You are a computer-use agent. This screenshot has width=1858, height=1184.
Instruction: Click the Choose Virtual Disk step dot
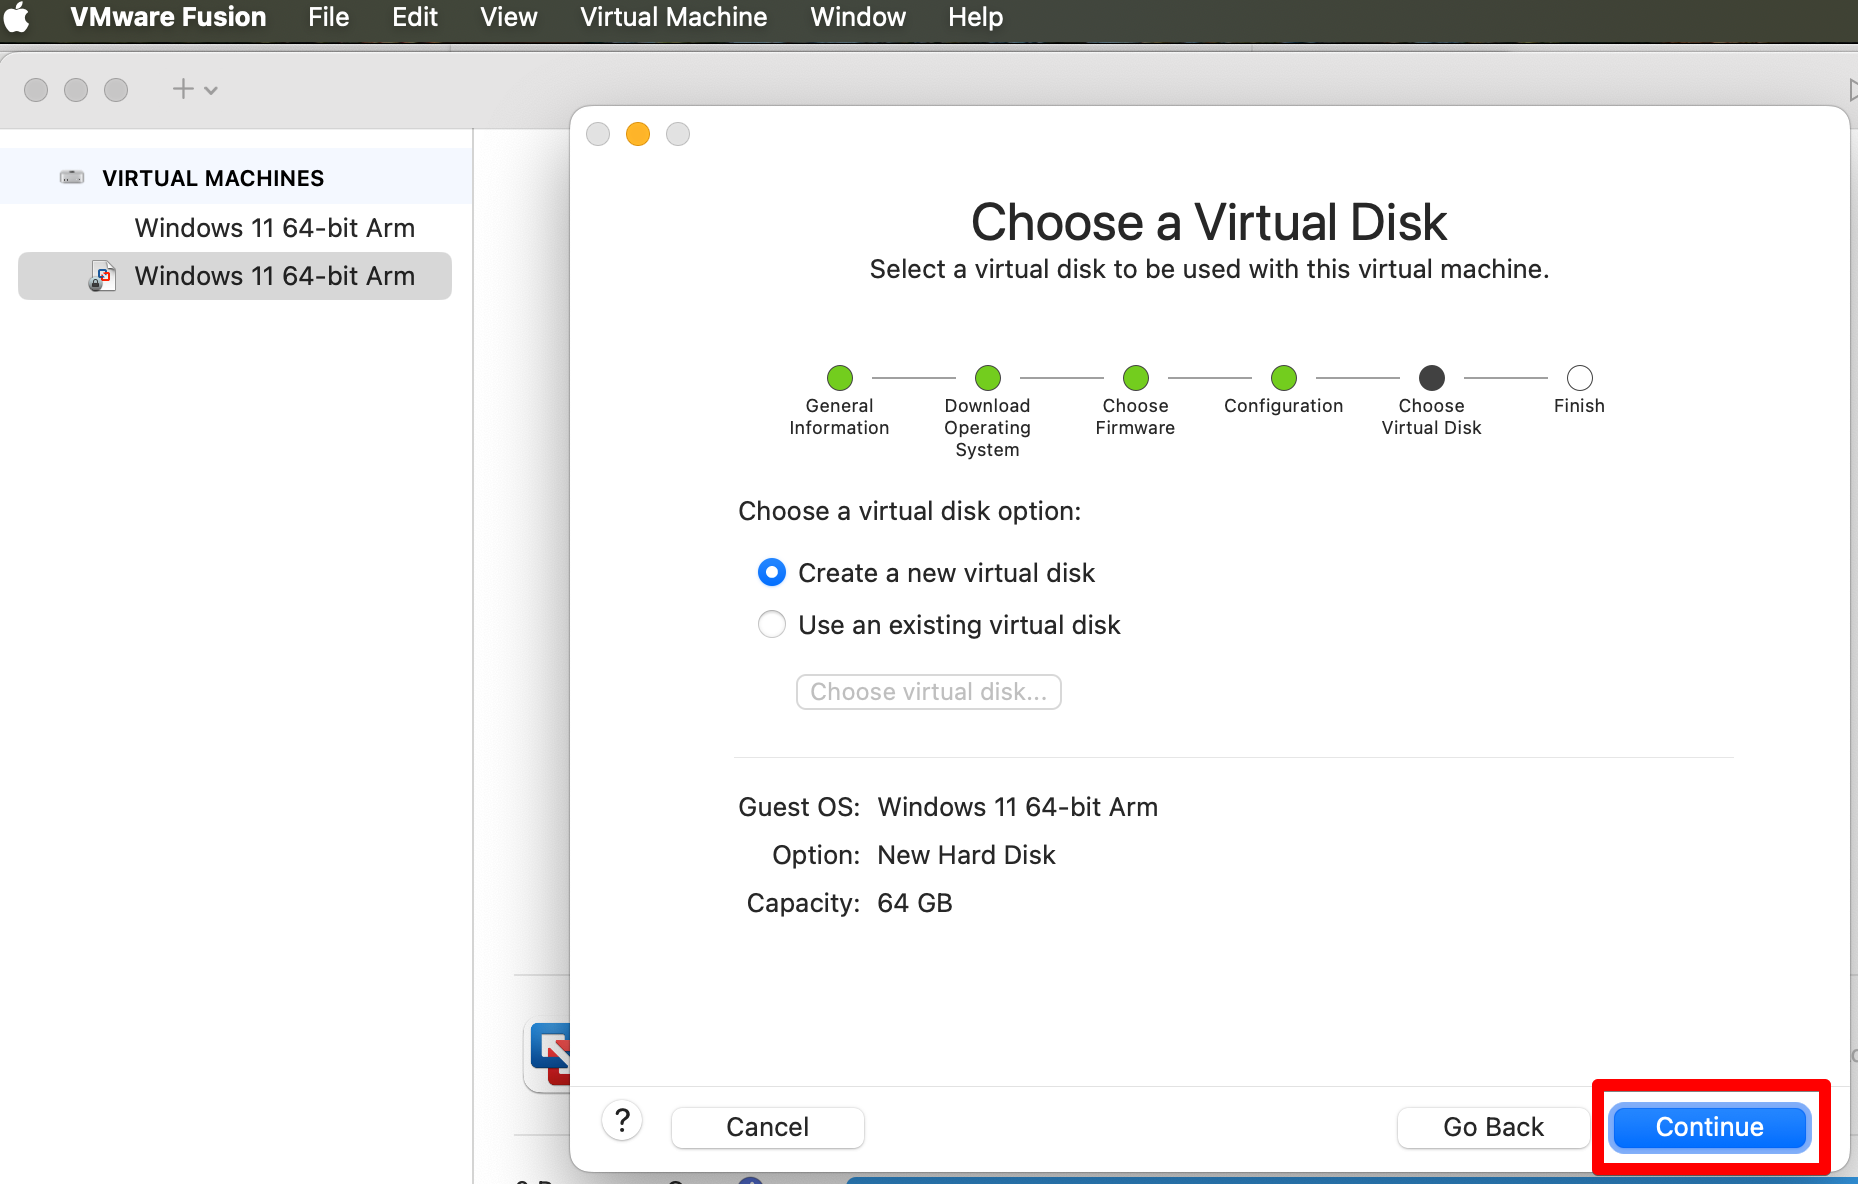point(1432,378)
